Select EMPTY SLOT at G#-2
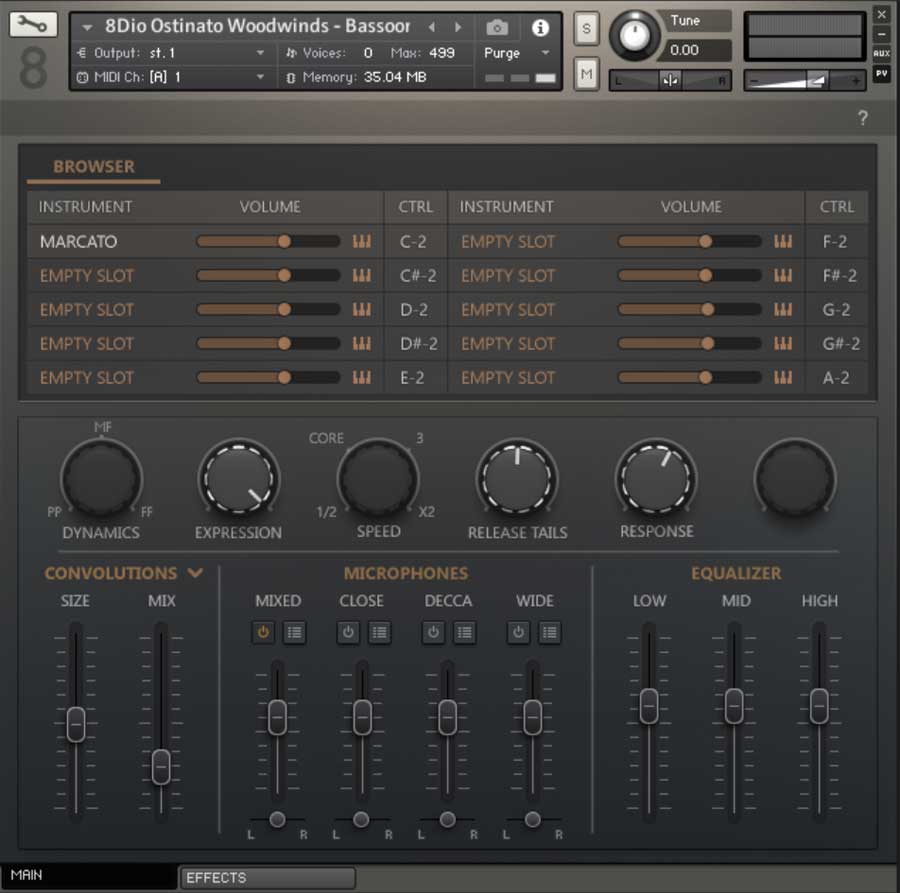Screen dimensions: 900x893 tap(508, 344)
